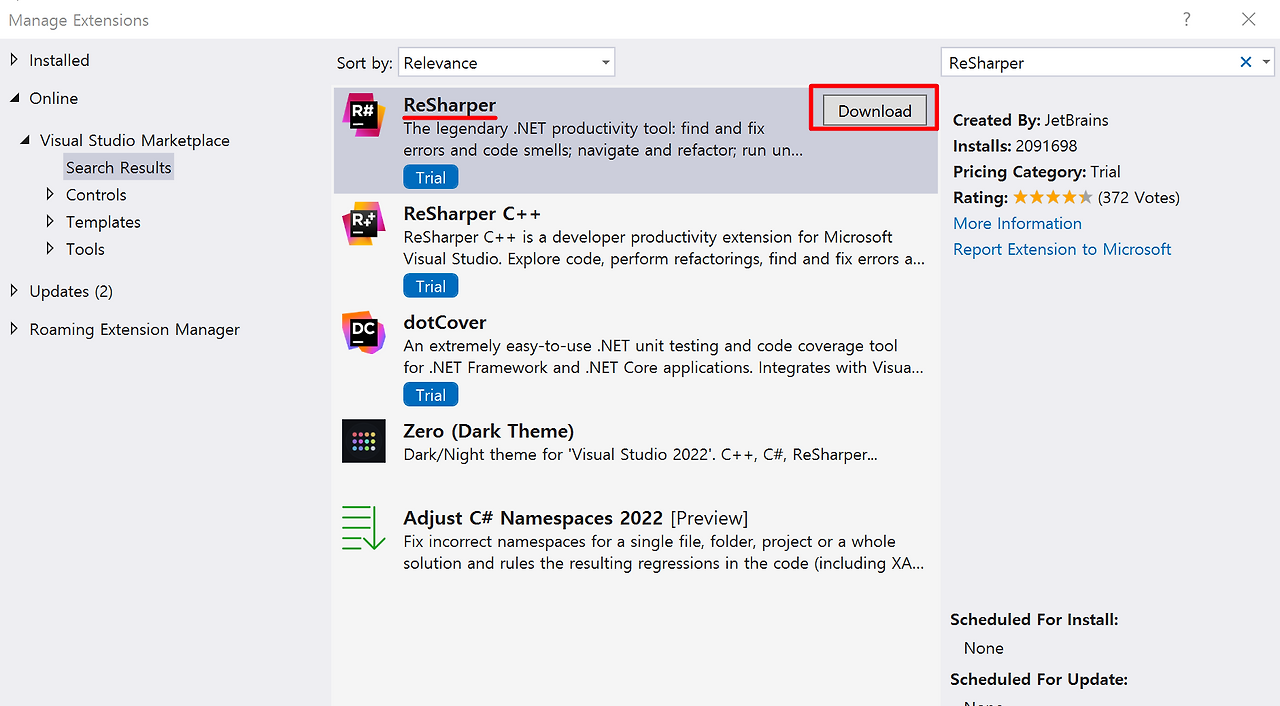Viewport: 1280px width, 706px height.
Task: Click Report Extension to Microsoft
Action: [1062, 249]
